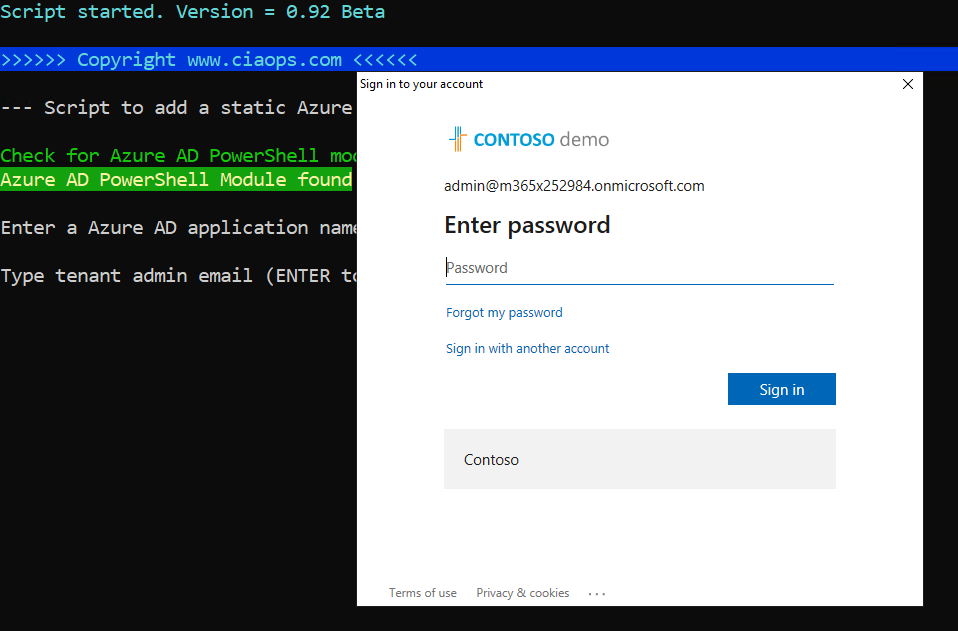The height and width of the screenshot is (631, 958).
Task: Click the 'CONTOSO demo' brand text
Action: pyautogui.click(x=541, y=140)
